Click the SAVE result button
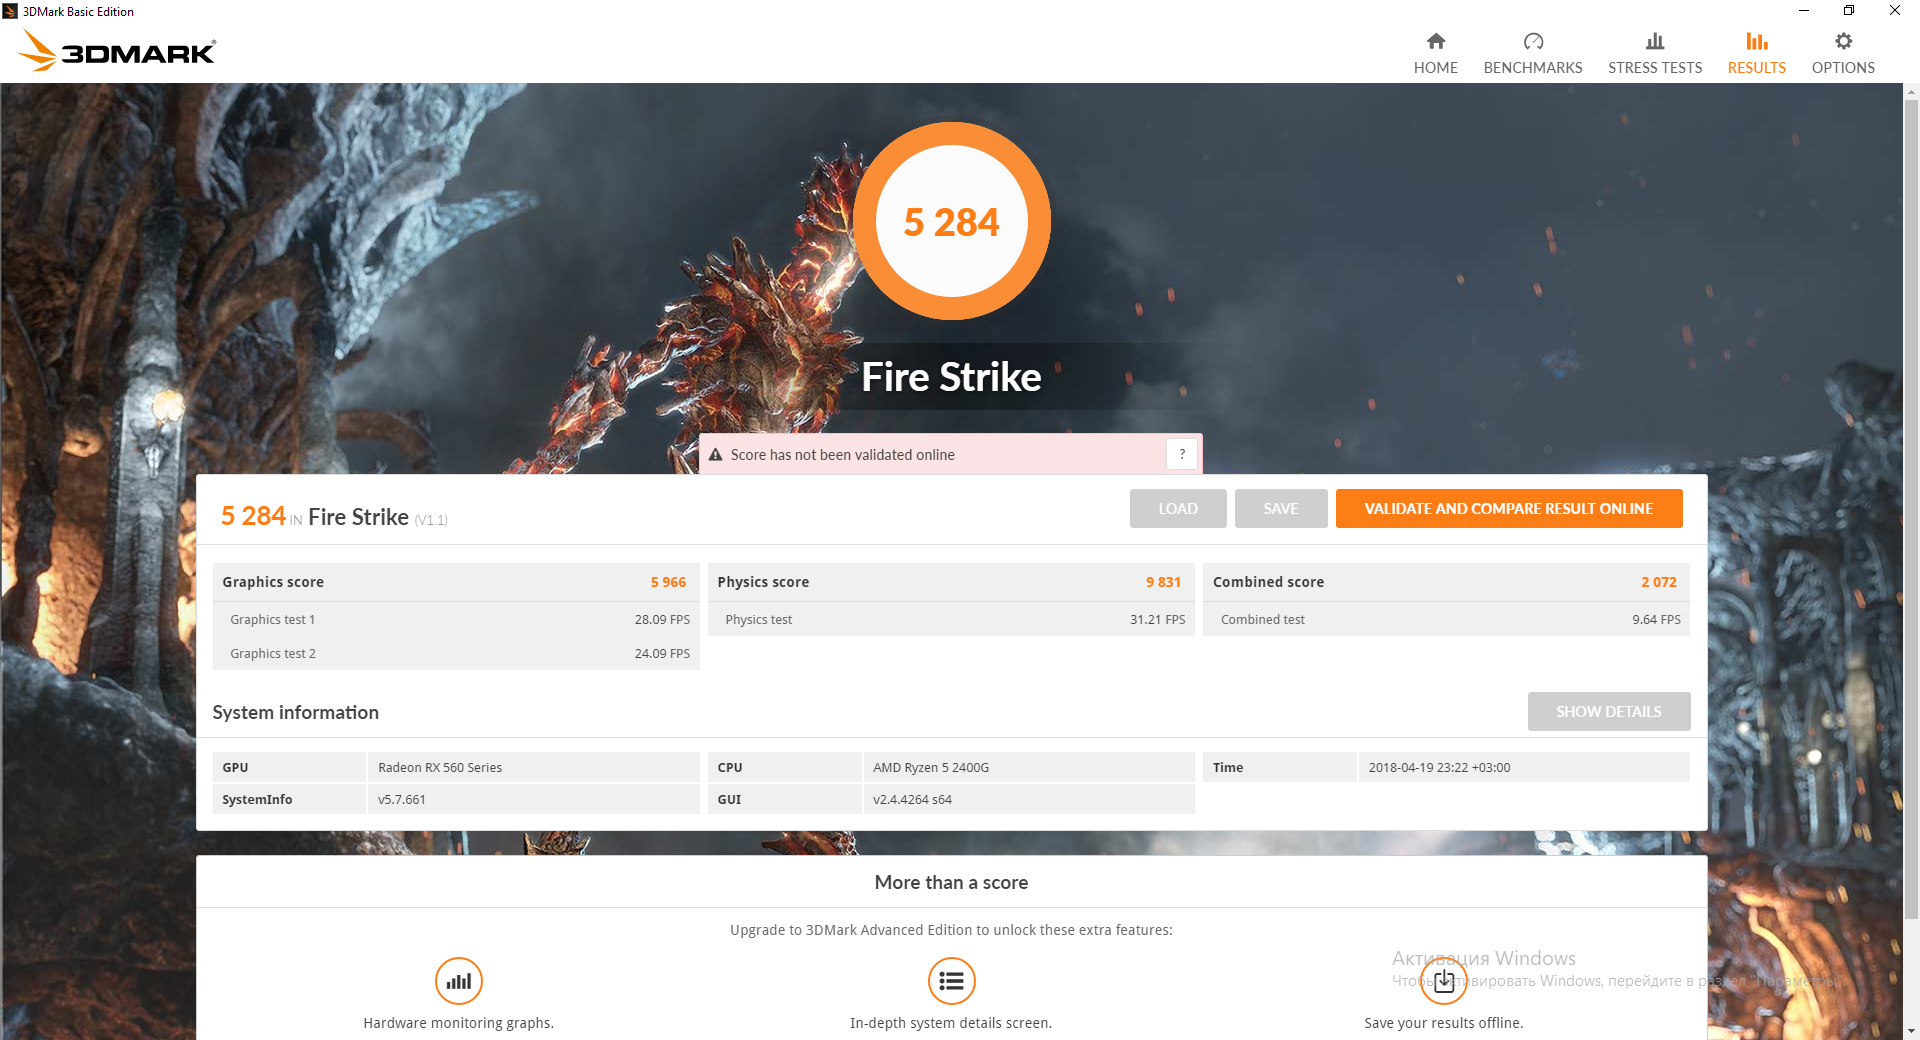This screenshot has height=1040, width=1920. tap(1281, 508)
